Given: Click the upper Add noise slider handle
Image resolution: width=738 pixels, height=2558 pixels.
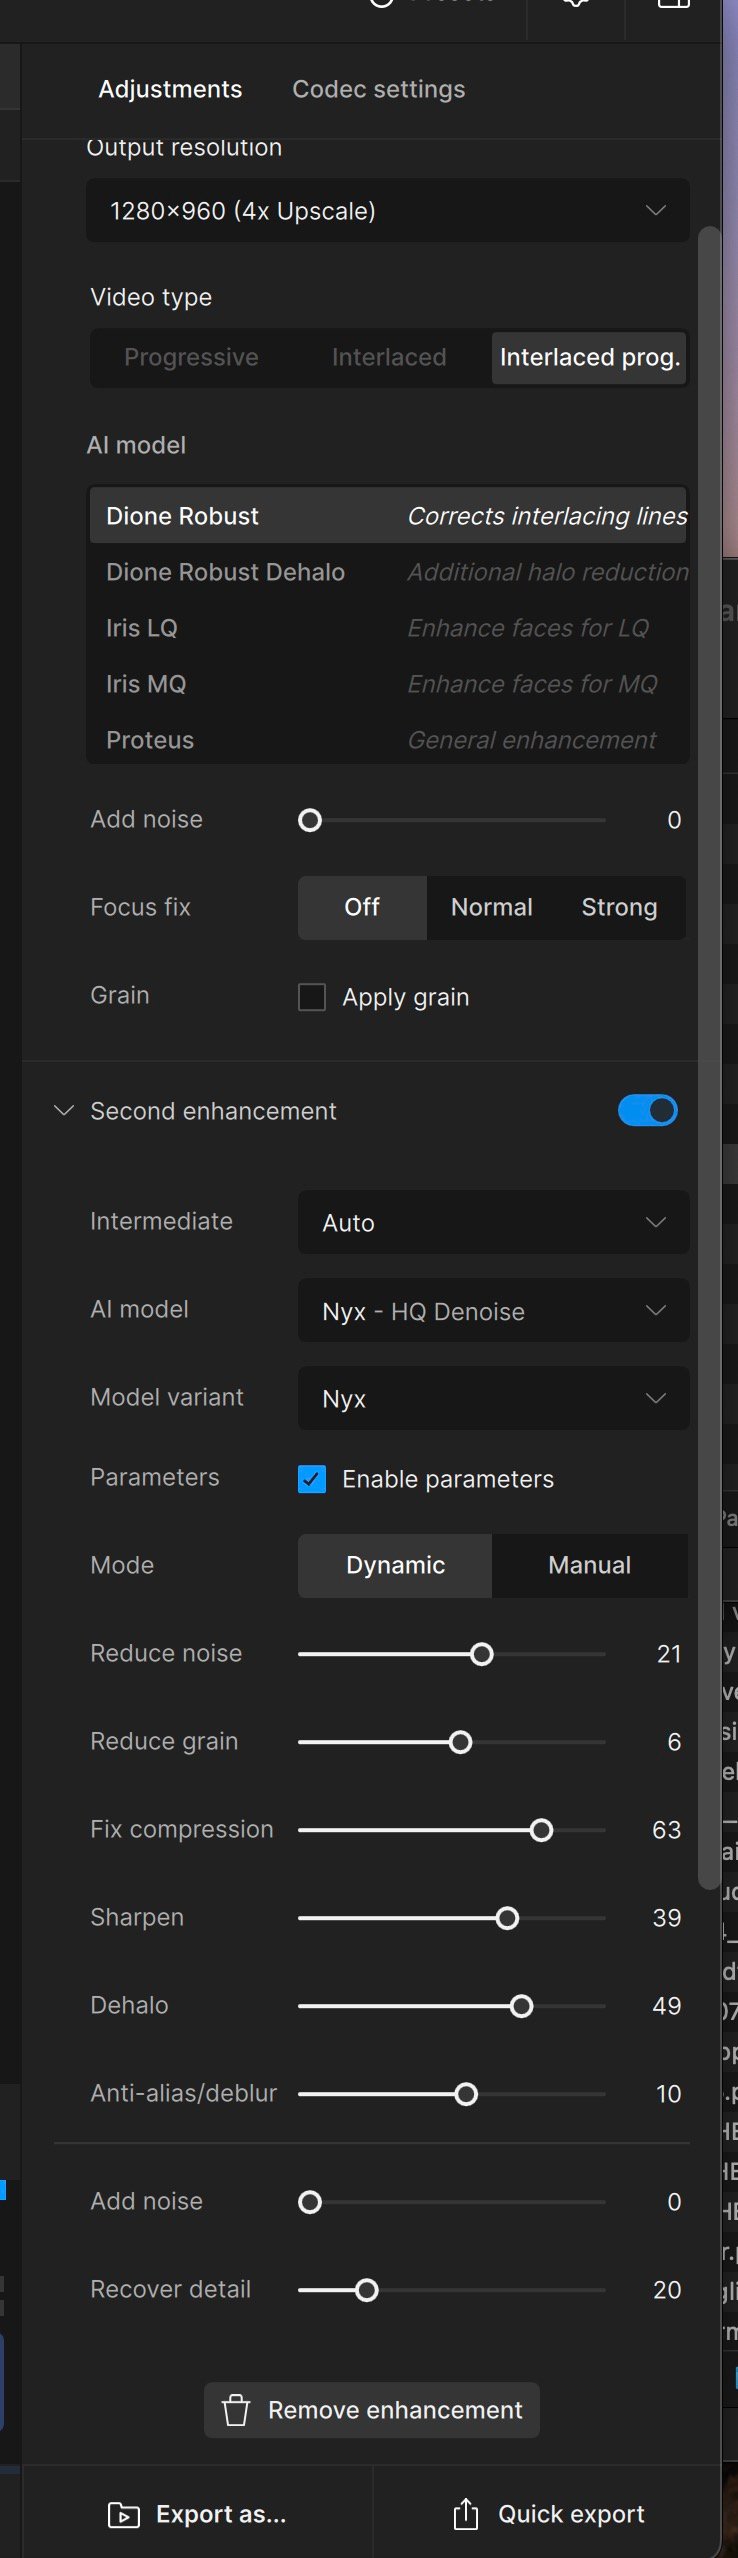Looking at the screenshot, I should pos(310,821).
